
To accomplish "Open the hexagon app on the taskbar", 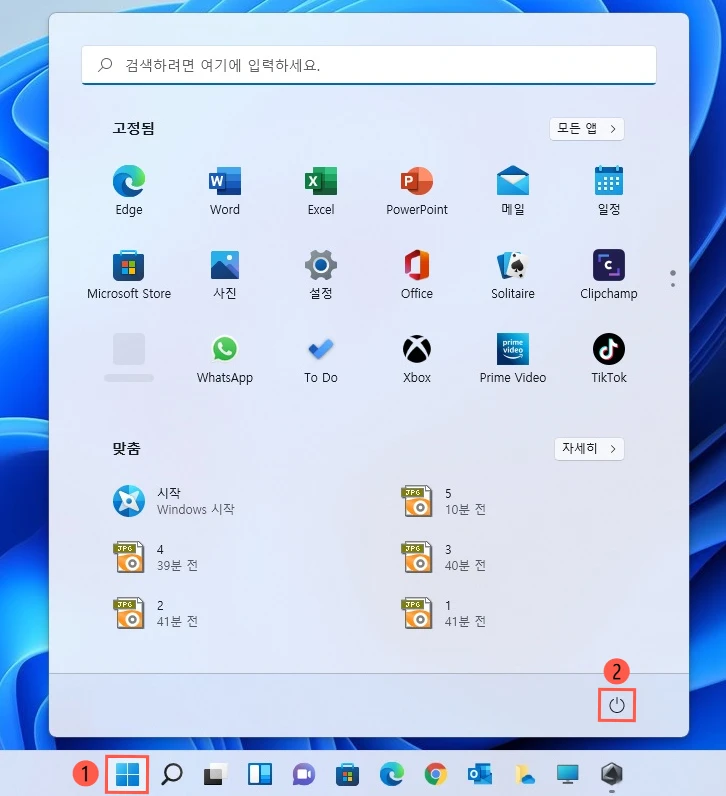I will [612, 774].
